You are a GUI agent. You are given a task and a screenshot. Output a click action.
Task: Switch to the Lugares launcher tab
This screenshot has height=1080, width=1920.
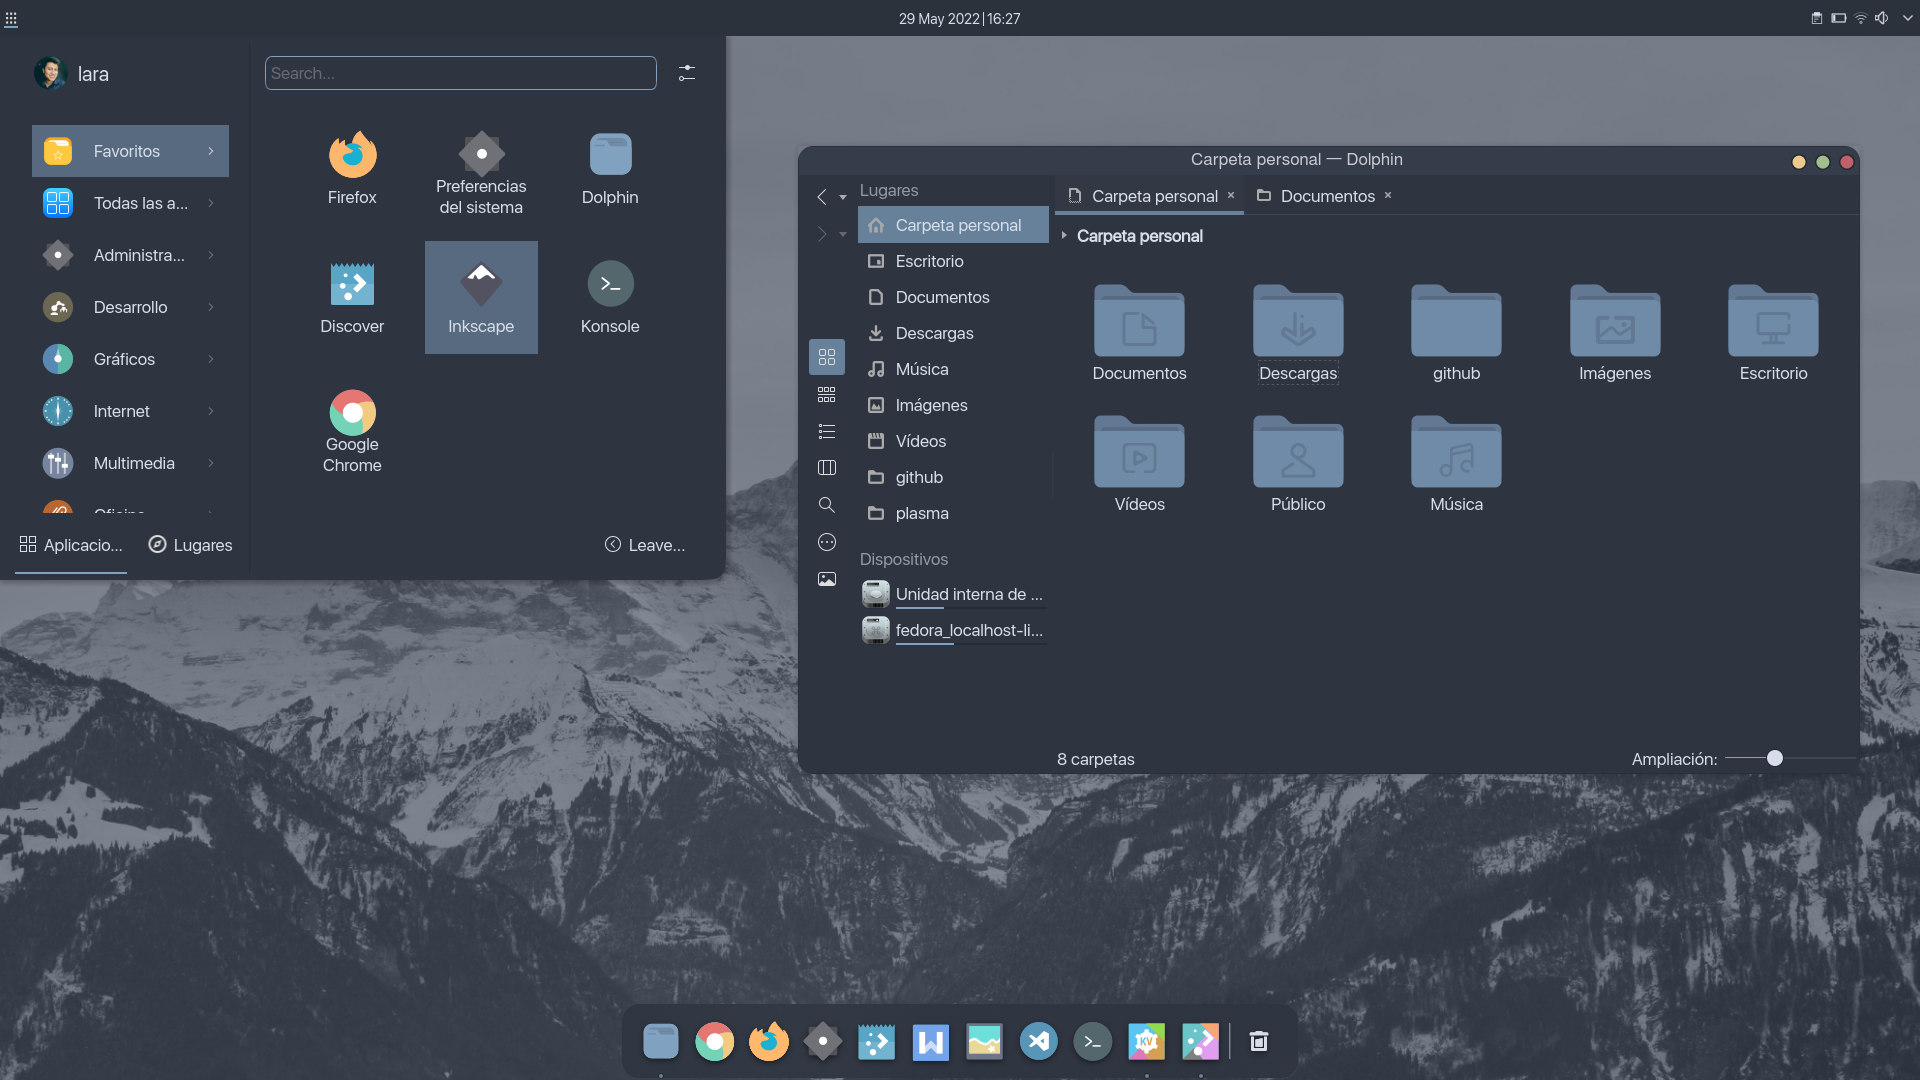tap(190, 545)
